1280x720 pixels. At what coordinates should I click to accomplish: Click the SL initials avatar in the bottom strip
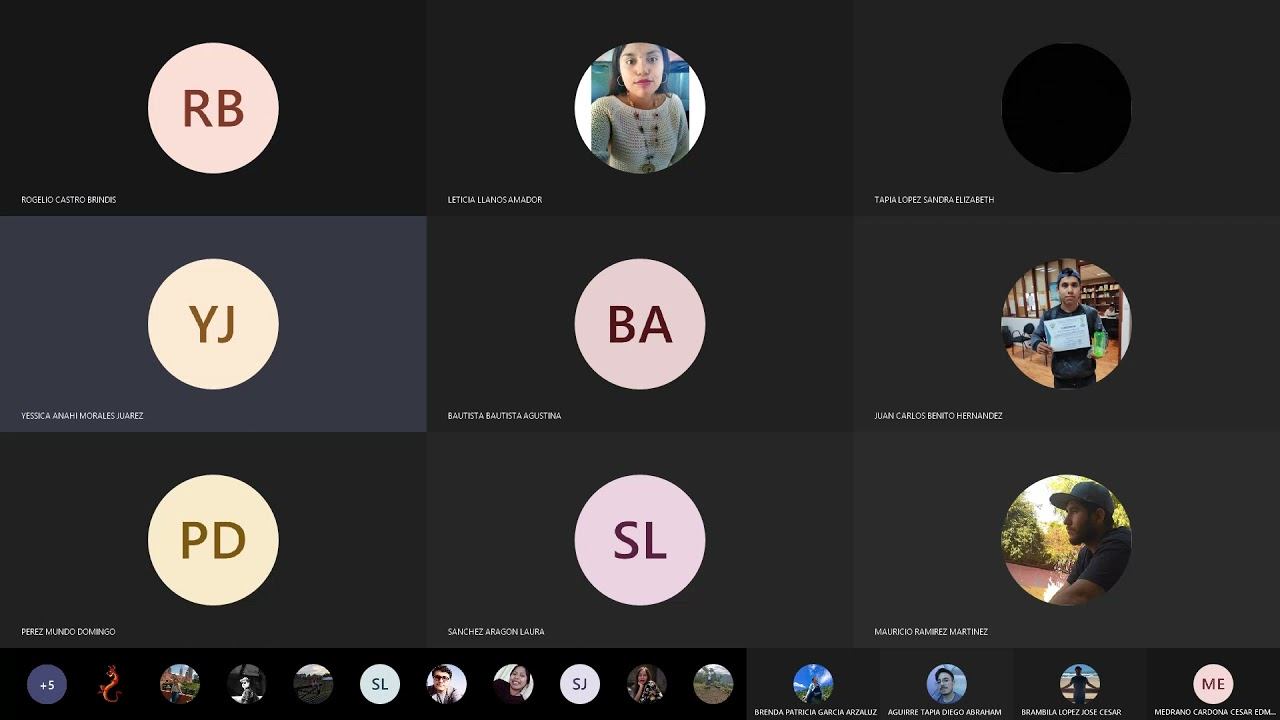(x=380, y=684)
